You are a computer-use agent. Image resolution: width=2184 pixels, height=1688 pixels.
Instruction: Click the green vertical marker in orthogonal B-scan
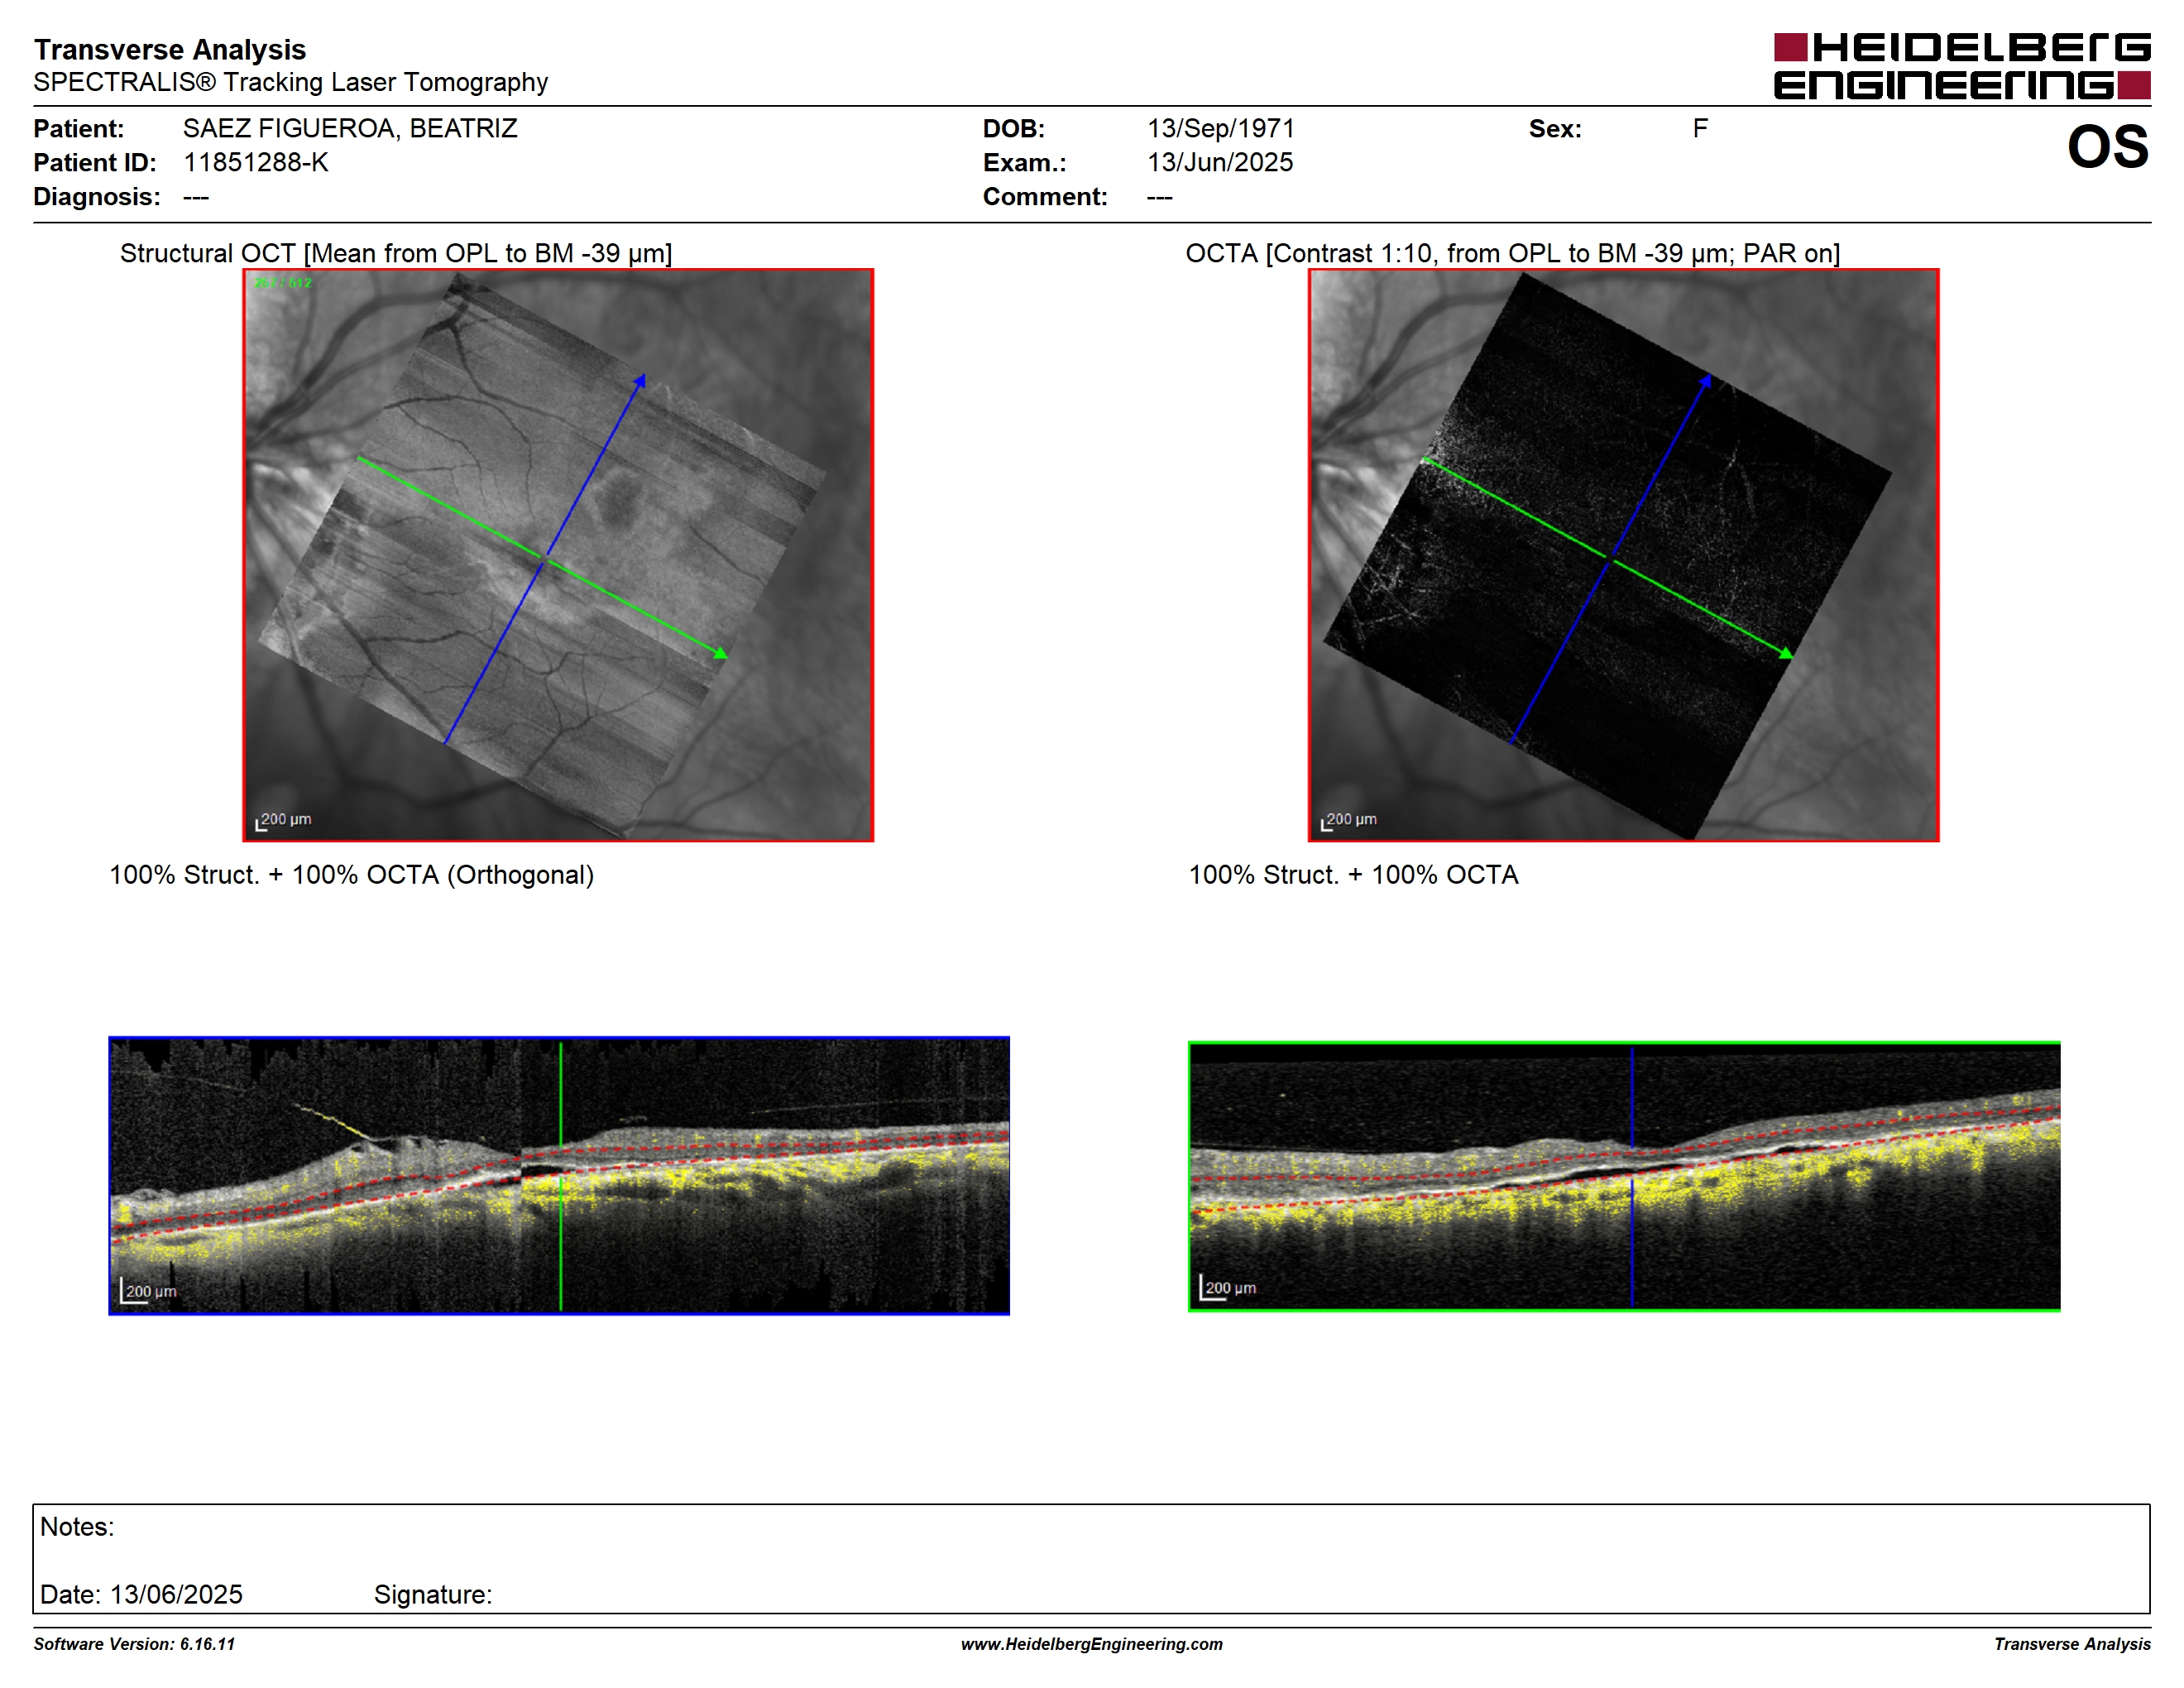[561, 1175]
